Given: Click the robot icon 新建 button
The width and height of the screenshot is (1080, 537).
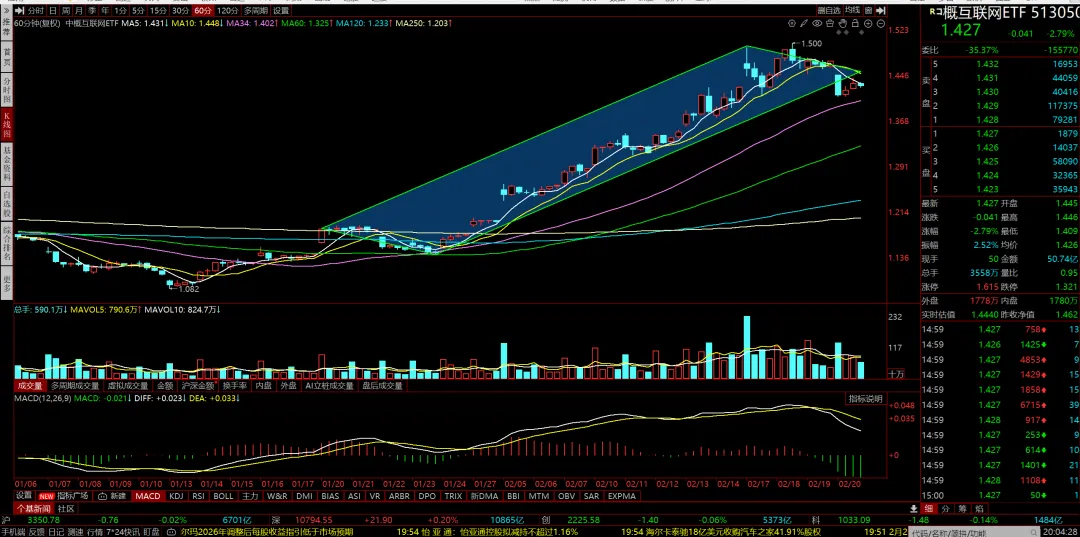Looking at the screenshot, I should point(113,496).
